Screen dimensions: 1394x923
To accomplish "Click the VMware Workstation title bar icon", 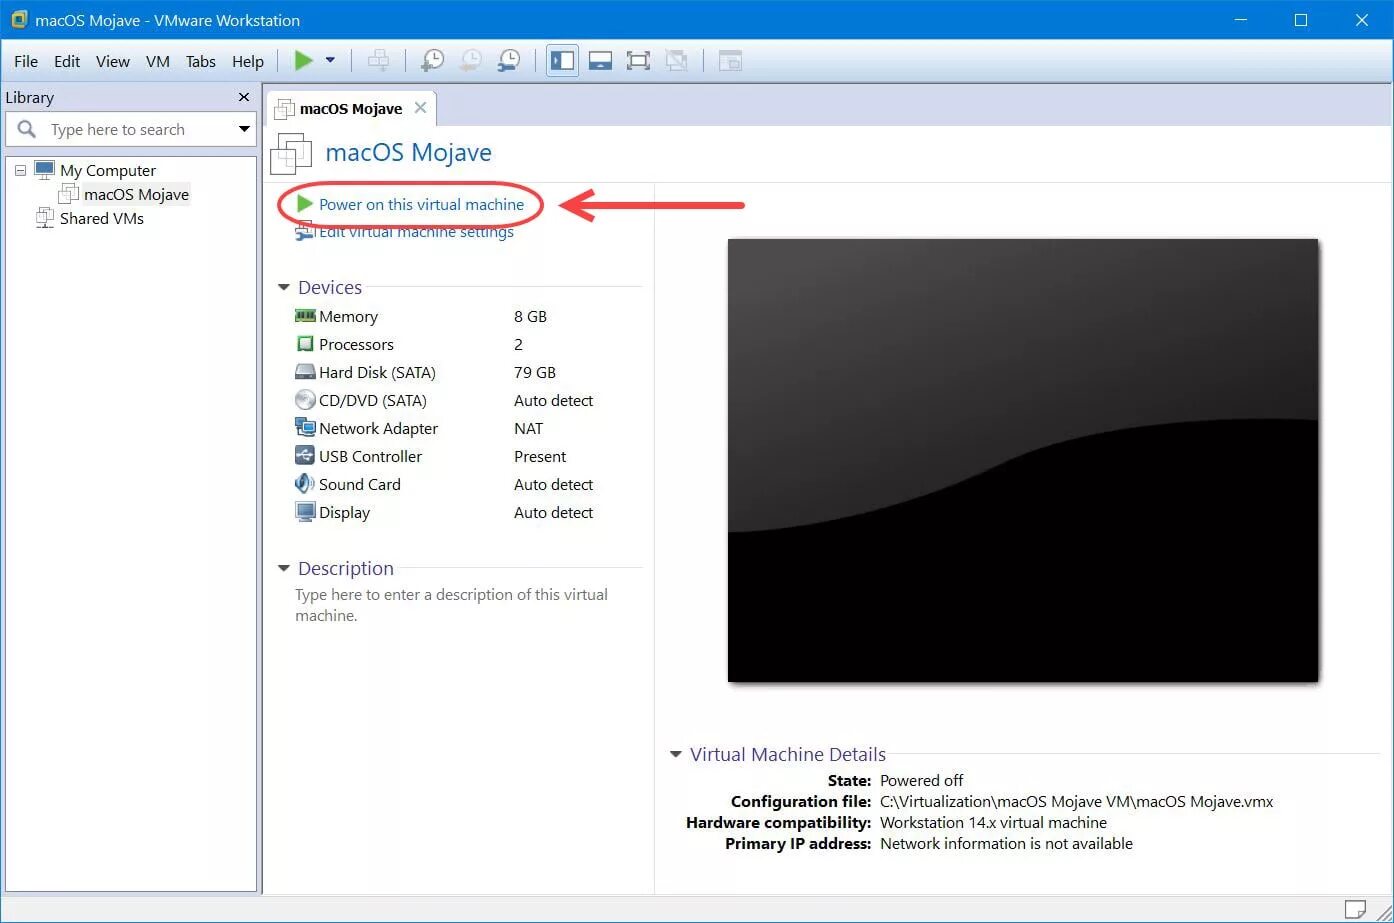I will coord(18,19).
